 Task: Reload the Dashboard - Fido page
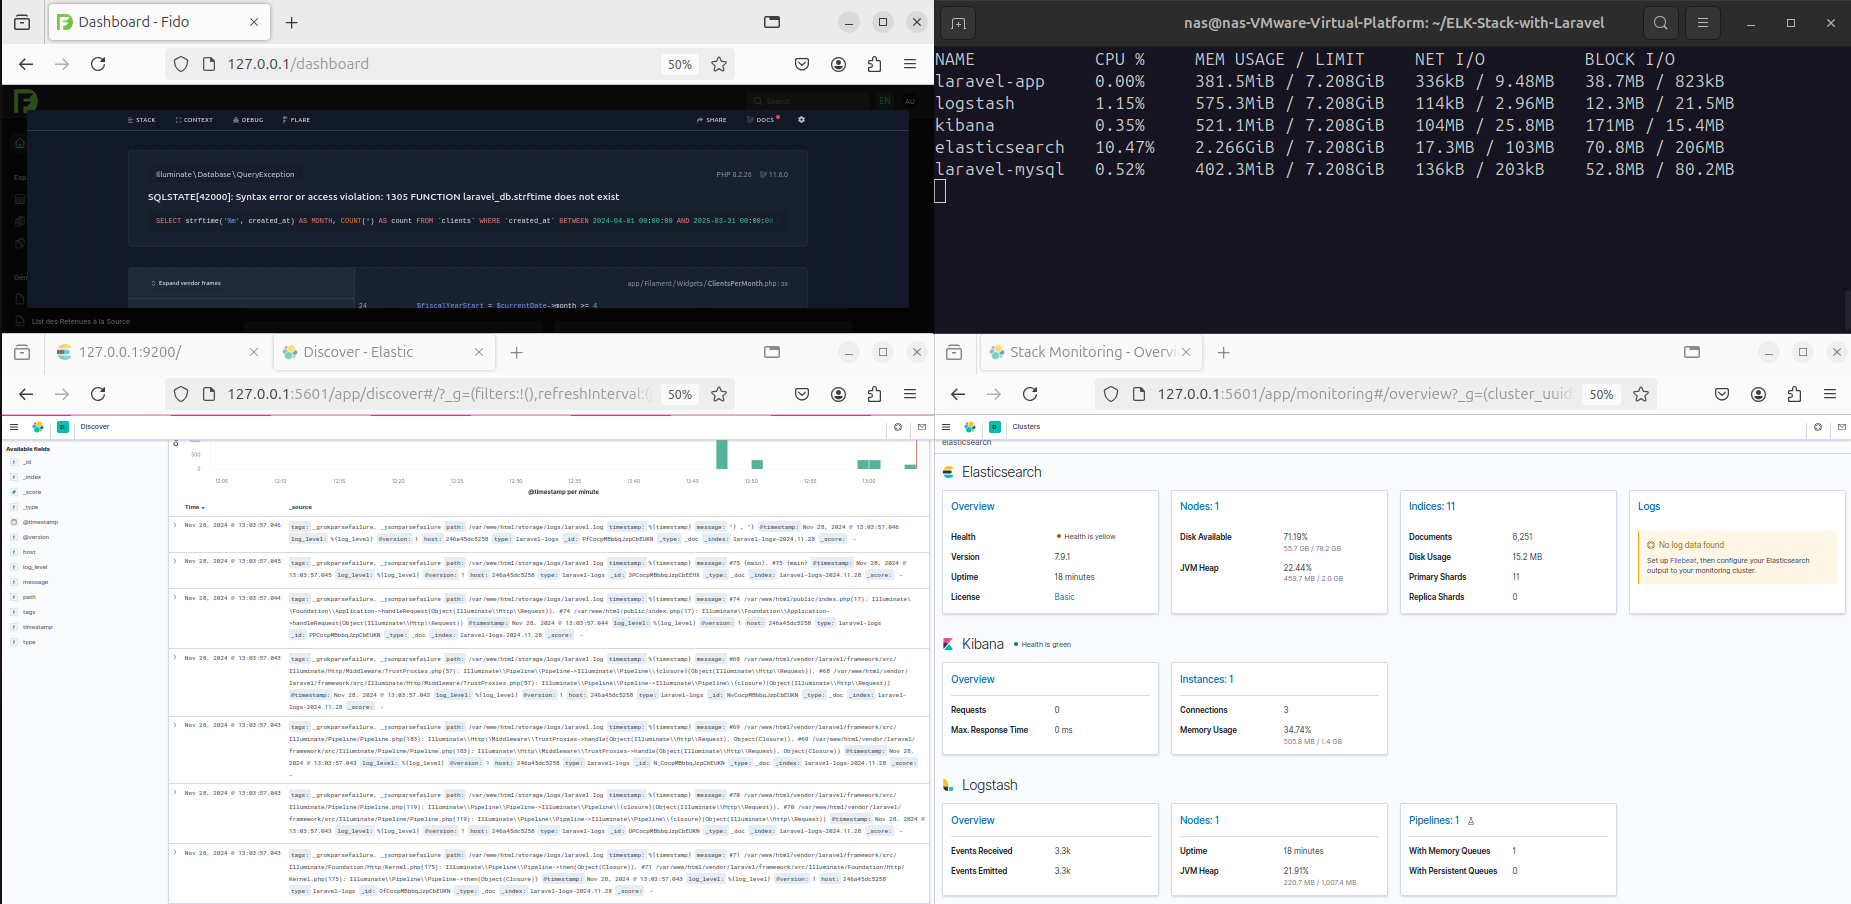pyautogui.click(x=98, y=64)
